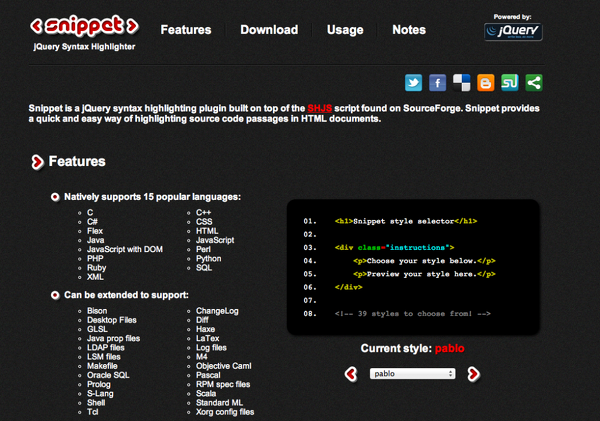This screenshot has height=421, width=600.
Task: Select the Perl list item
Action: [203, 250]
